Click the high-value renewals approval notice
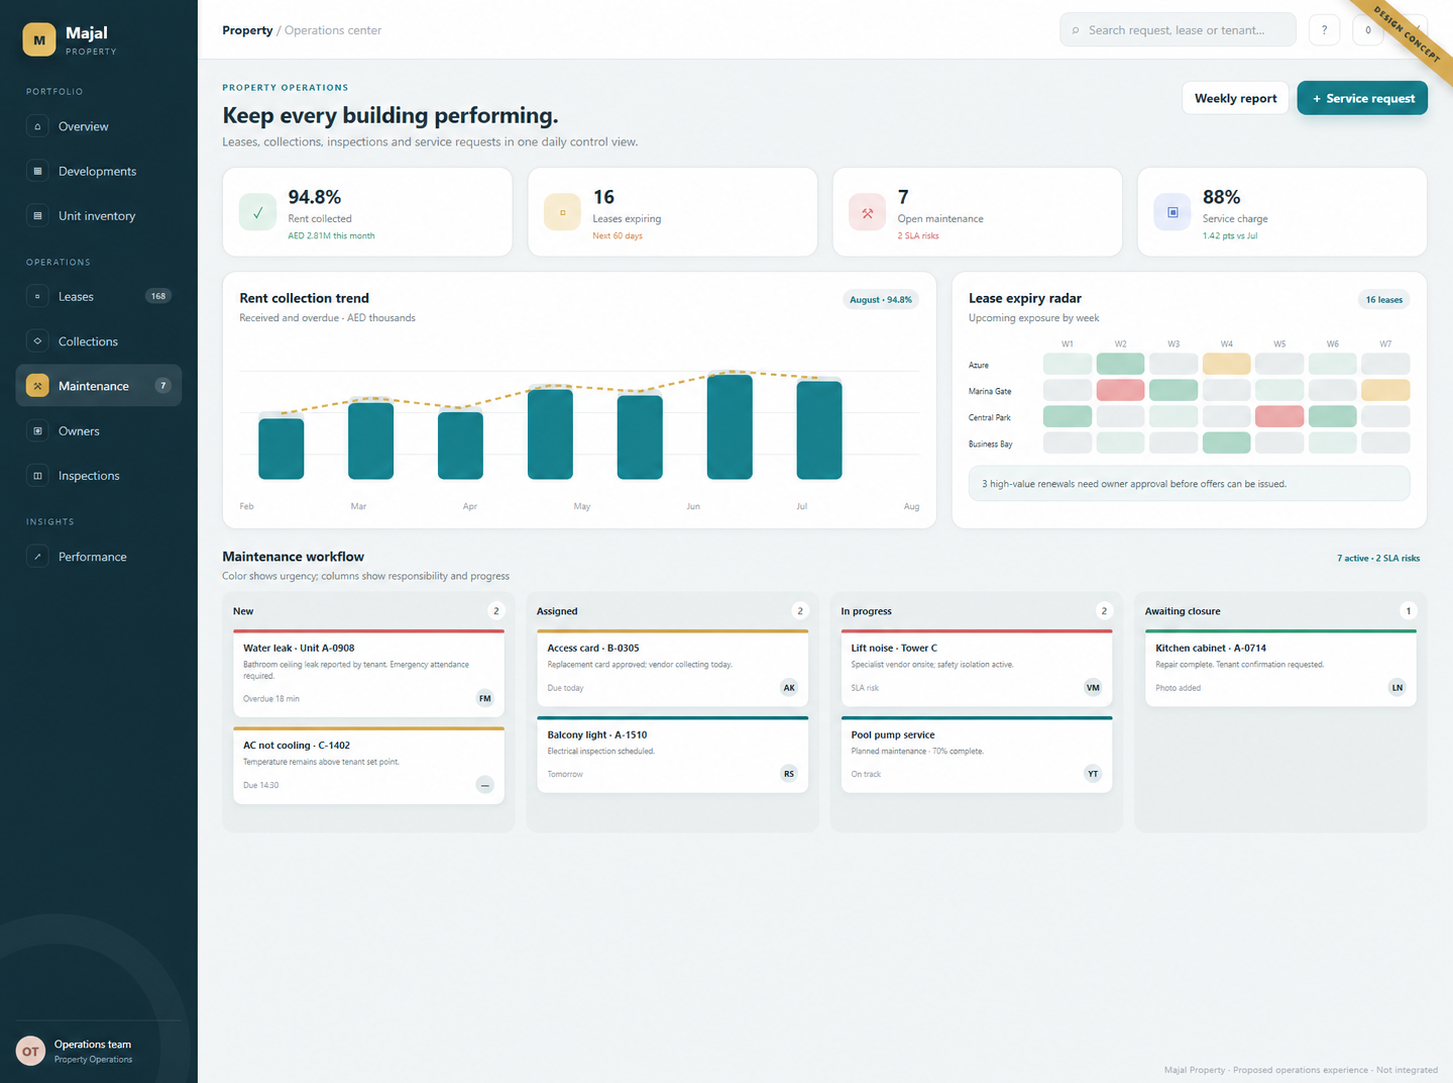This screenshot has height=1083, width=1453. 1189,484
